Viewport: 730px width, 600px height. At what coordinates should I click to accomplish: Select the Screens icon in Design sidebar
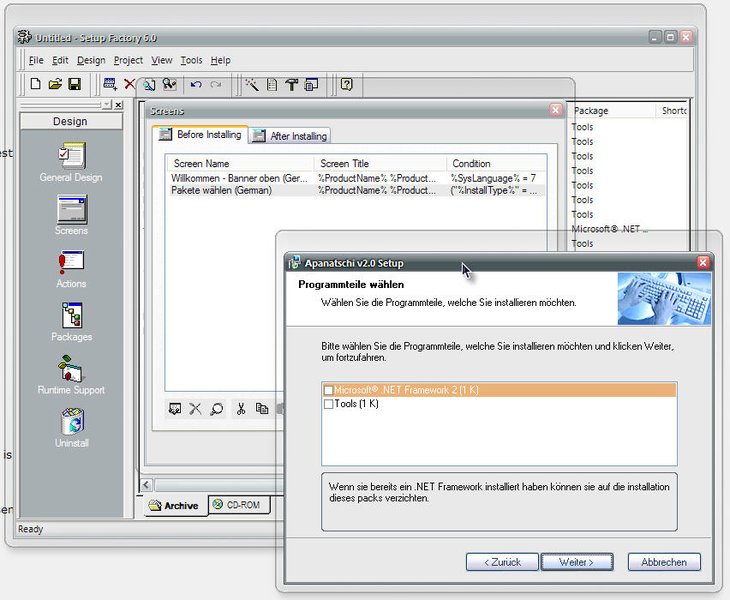point(70,210)
